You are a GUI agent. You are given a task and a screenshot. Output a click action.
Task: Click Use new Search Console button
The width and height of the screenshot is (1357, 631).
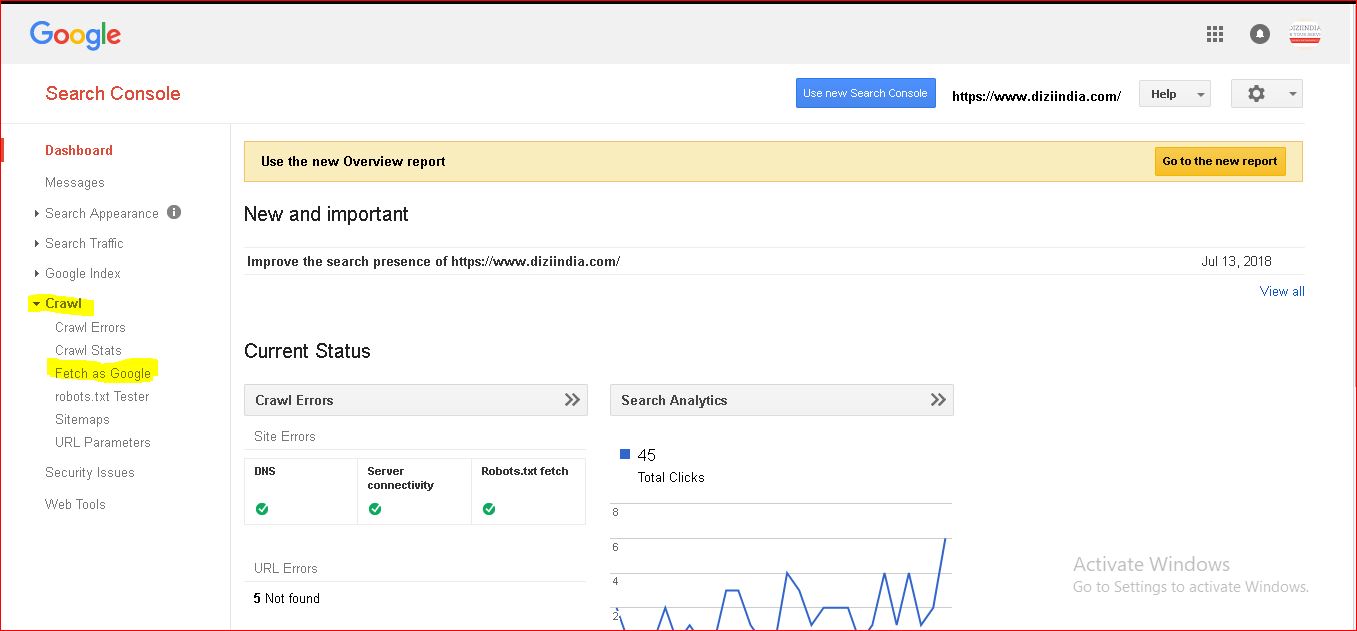point(866,93)
